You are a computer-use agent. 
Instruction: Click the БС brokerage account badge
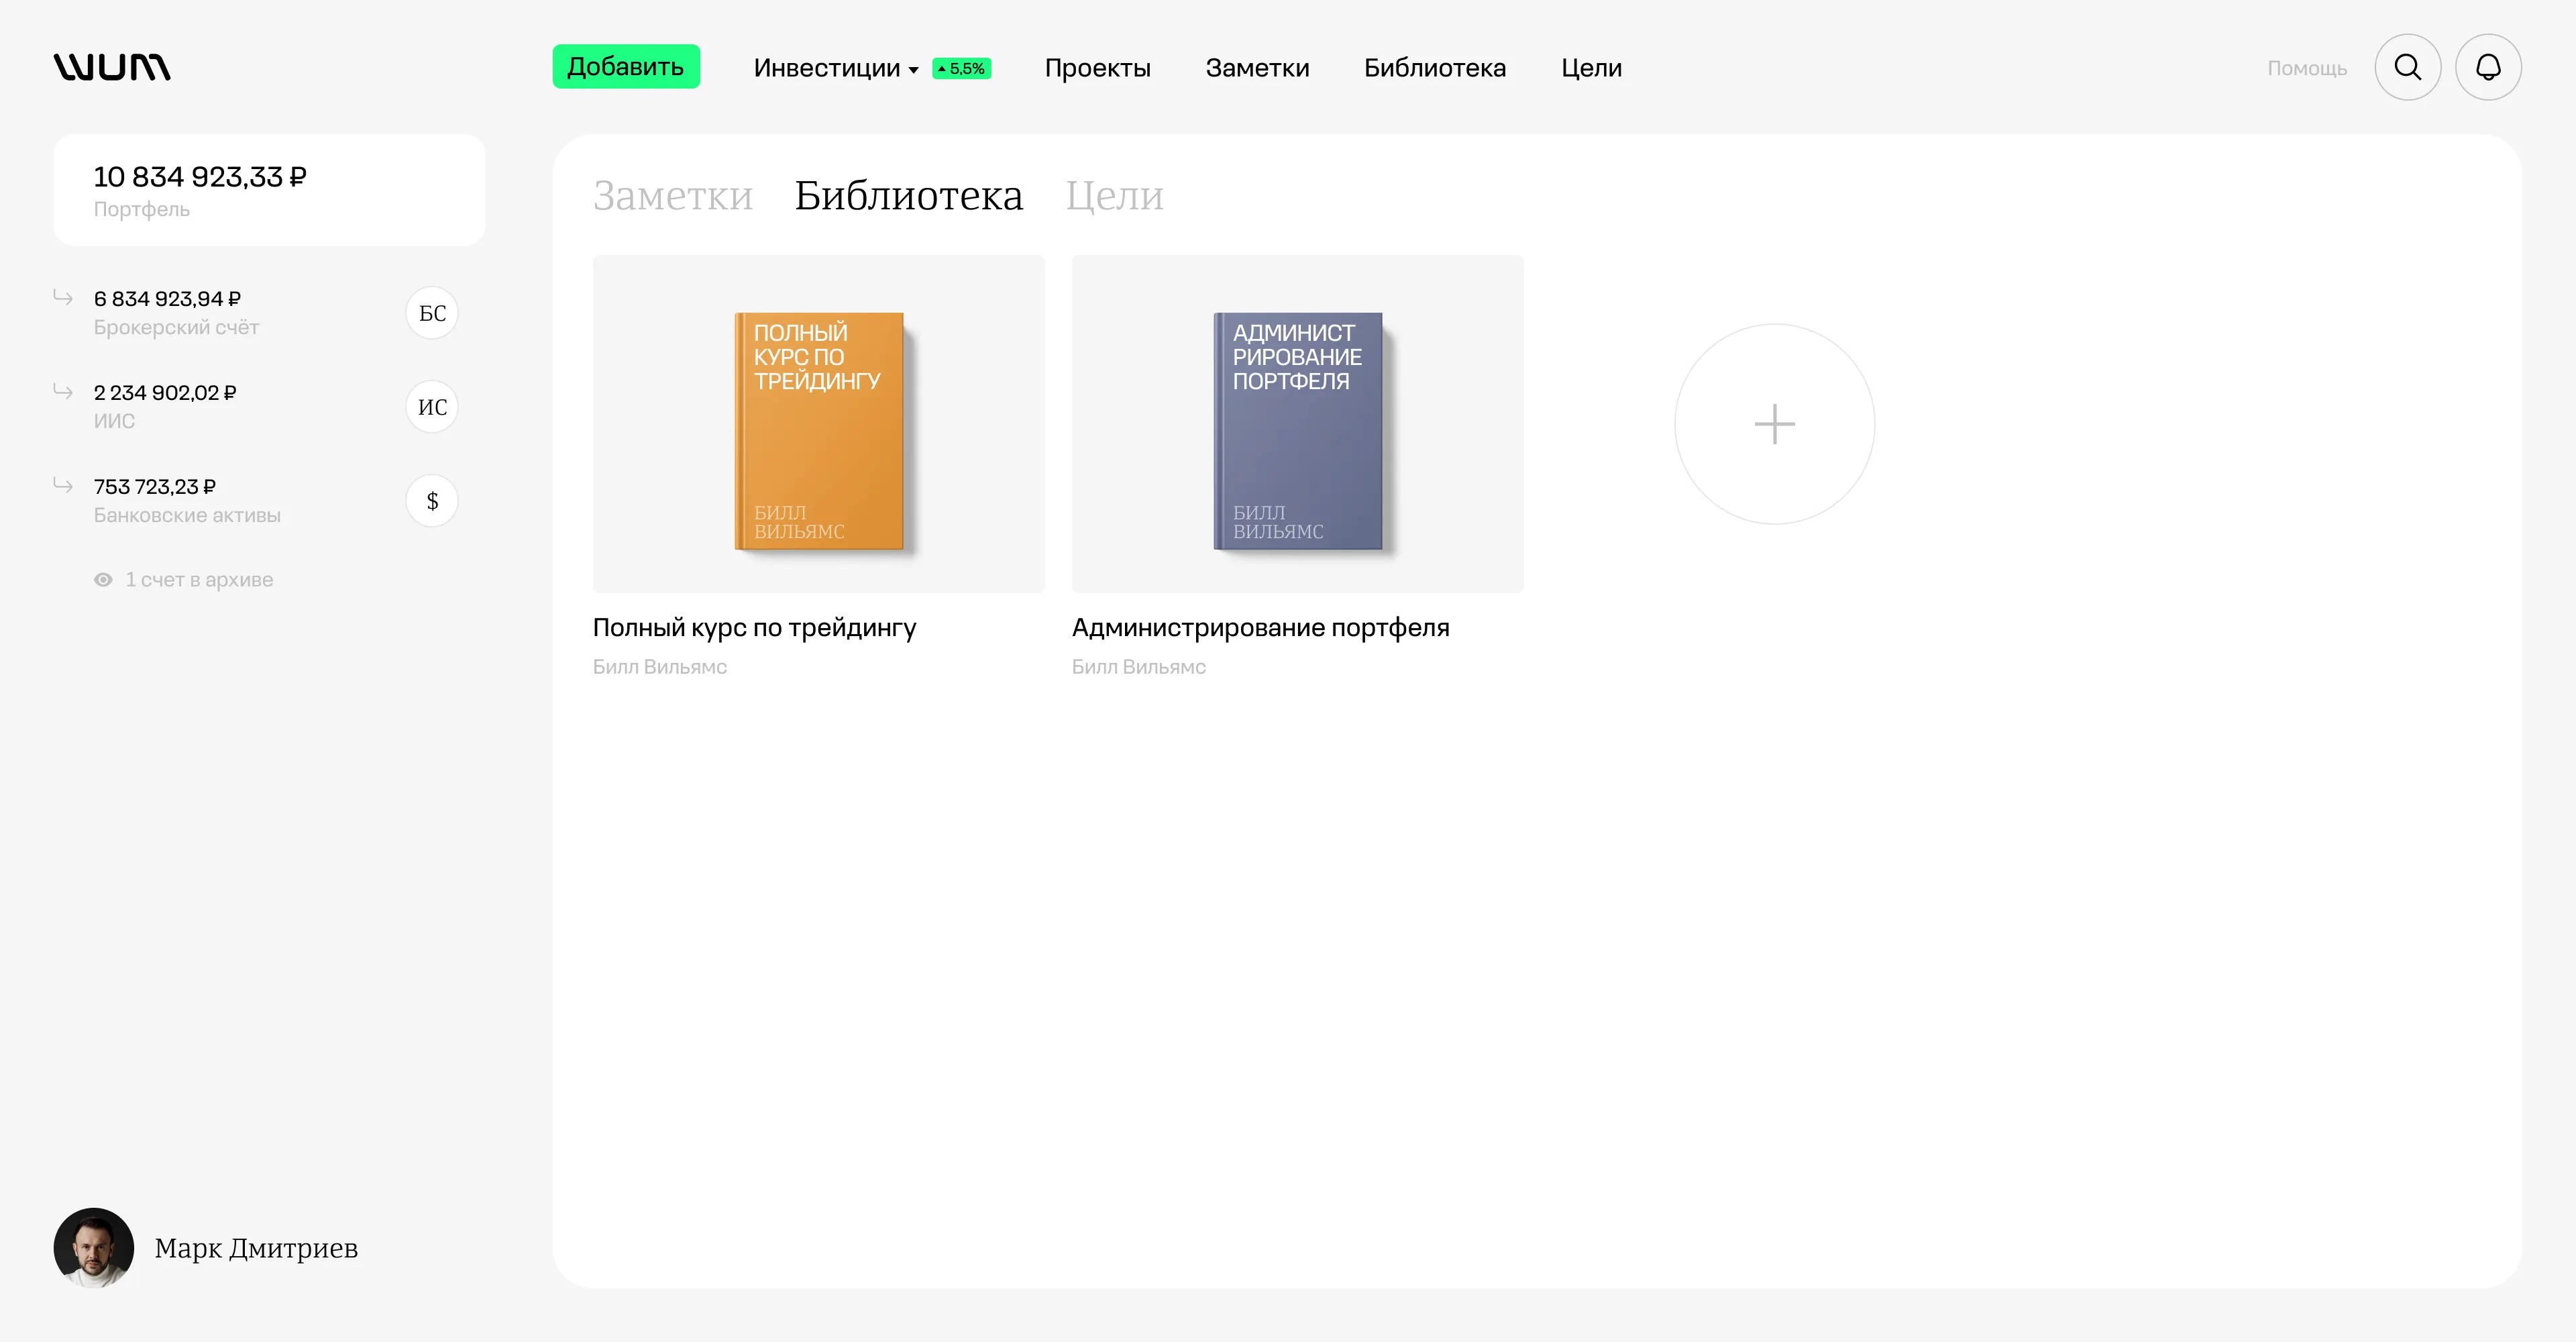click(432, 313)
